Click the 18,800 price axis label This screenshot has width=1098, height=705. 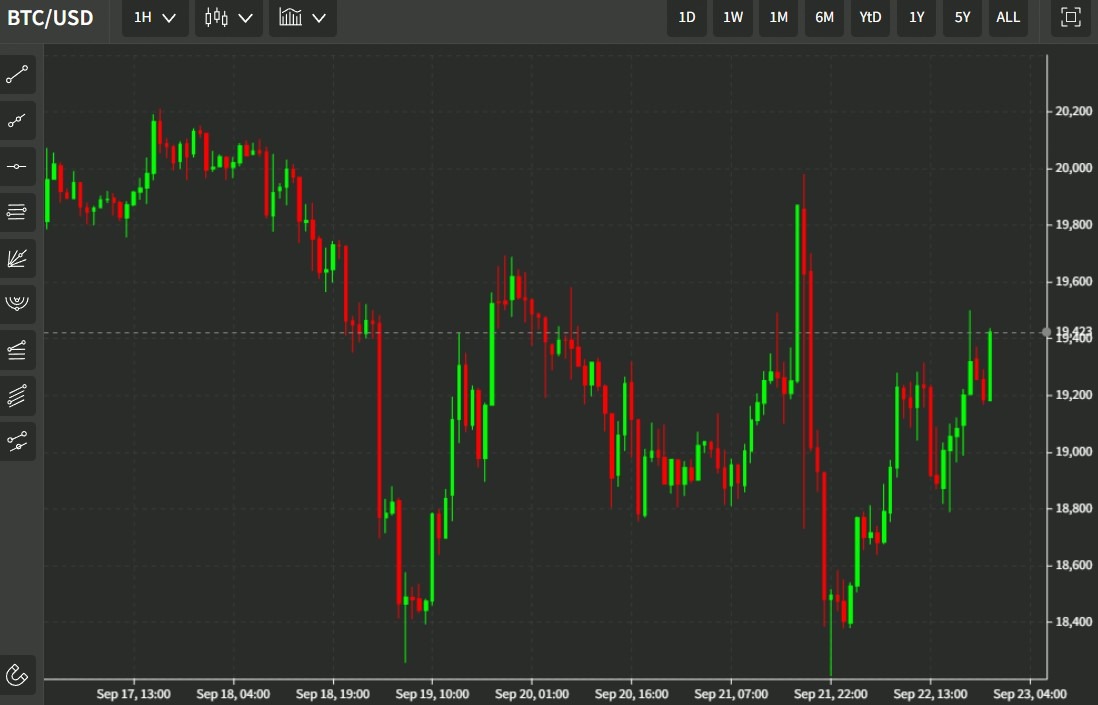click(x=1073, y=508)
